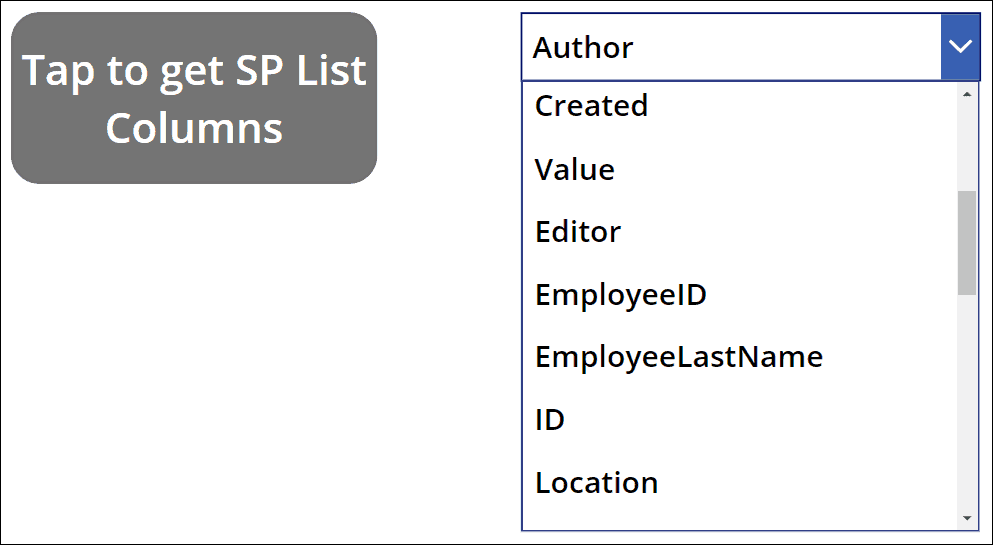Collapse the dropdown with the chevron button
Screen dimensions: 993x545
[960, 47]
